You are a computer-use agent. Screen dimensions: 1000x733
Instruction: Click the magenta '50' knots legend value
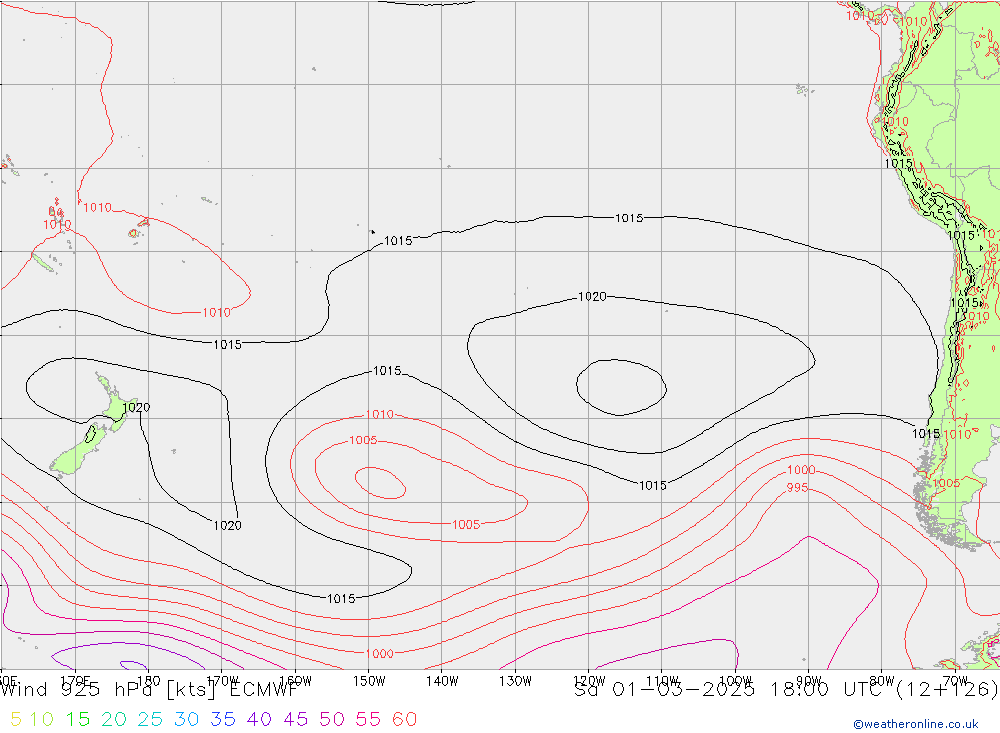point(332,720)
